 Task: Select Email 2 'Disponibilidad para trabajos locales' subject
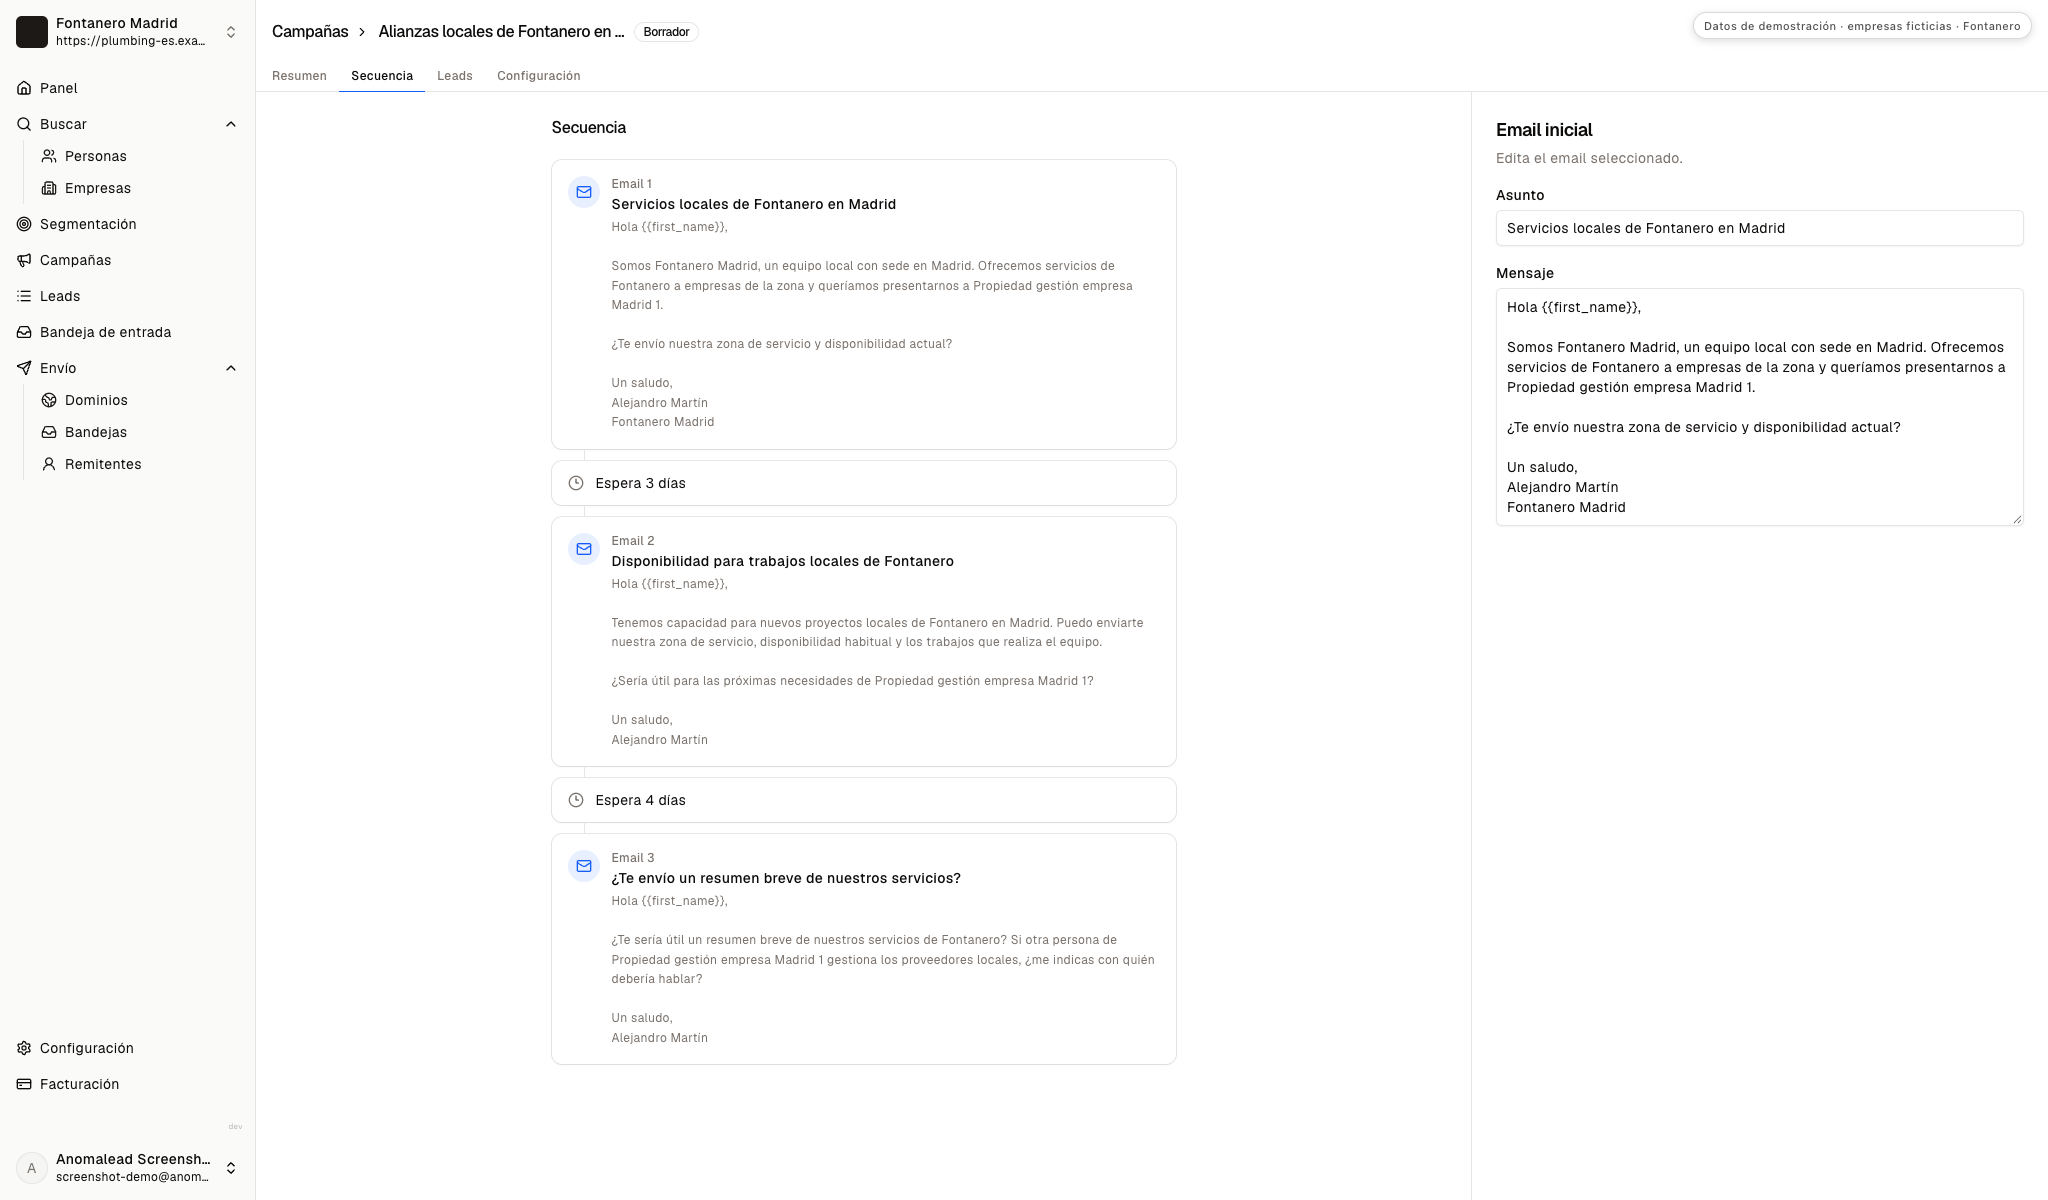782,561
